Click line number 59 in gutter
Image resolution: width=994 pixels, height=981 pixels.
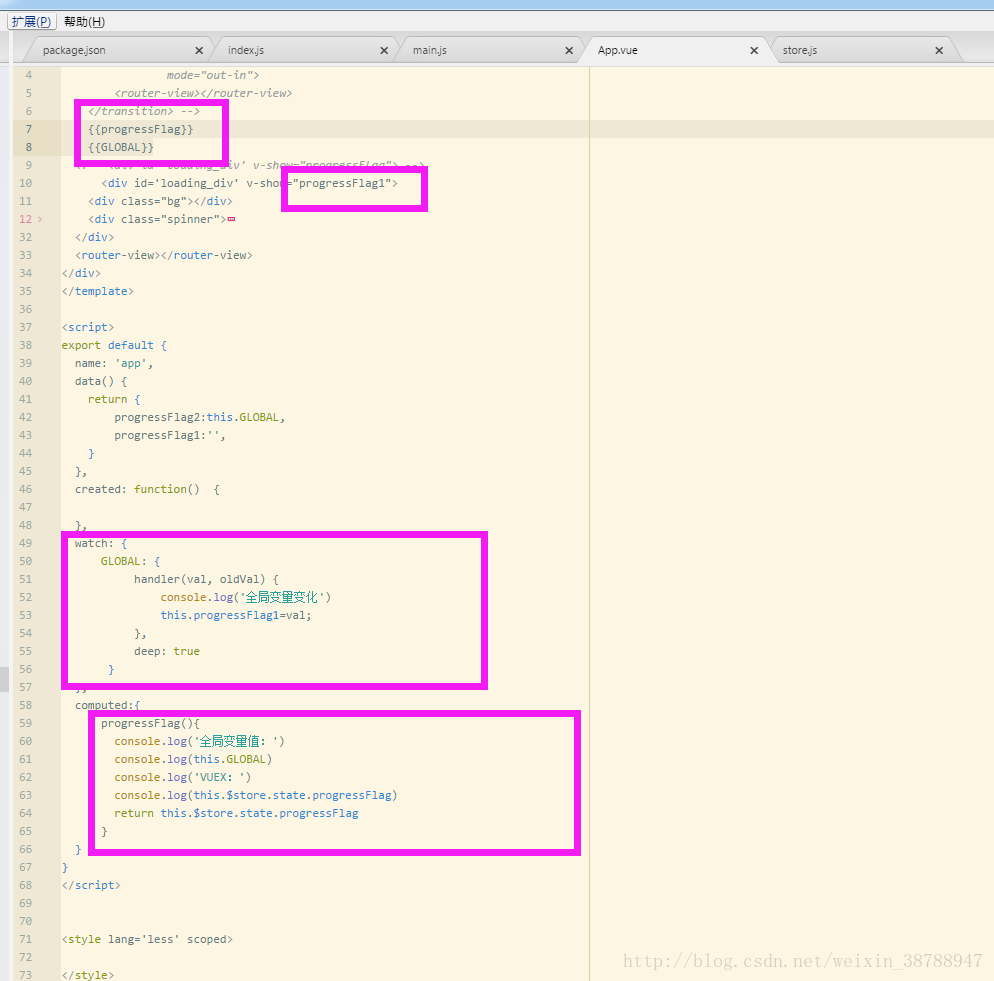[25, 723]
